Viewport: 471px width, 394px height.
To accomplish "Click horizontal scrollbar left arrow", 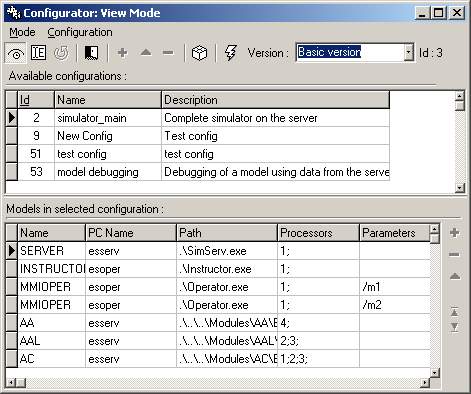I will coord(11,382).
